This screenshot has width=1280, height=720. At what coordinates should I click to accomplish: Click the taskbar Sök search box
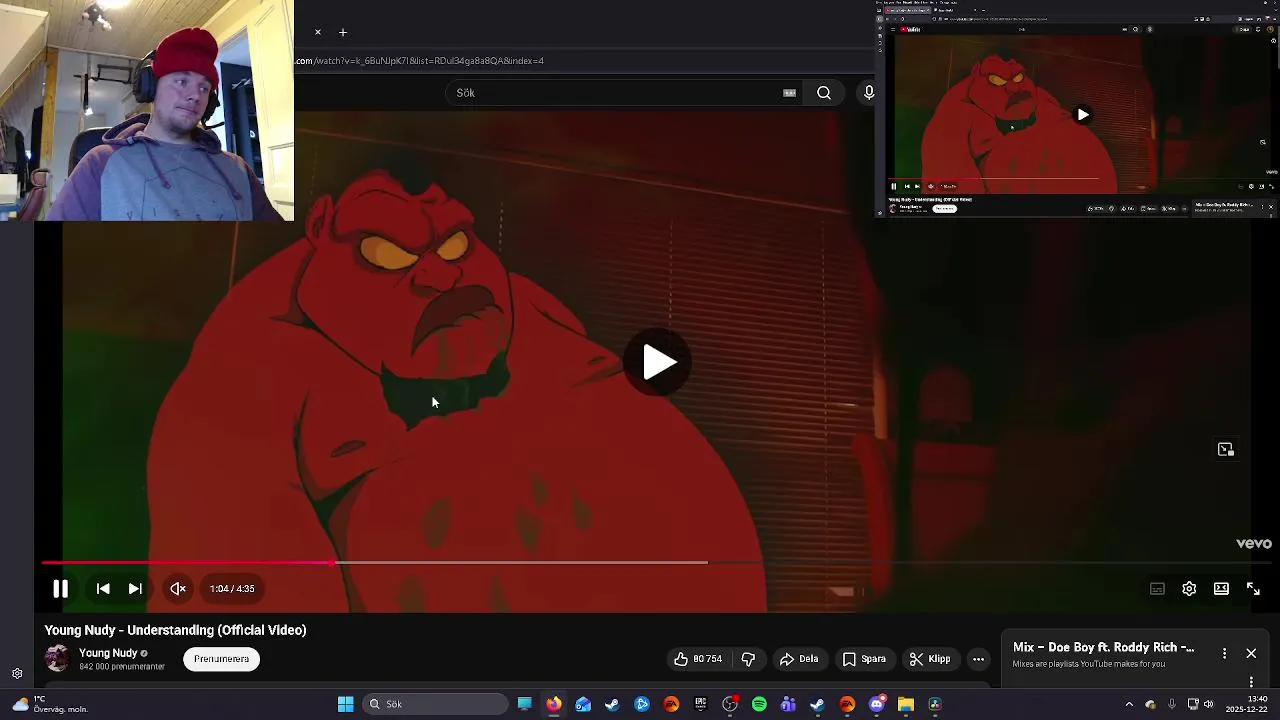pos(435,704)
